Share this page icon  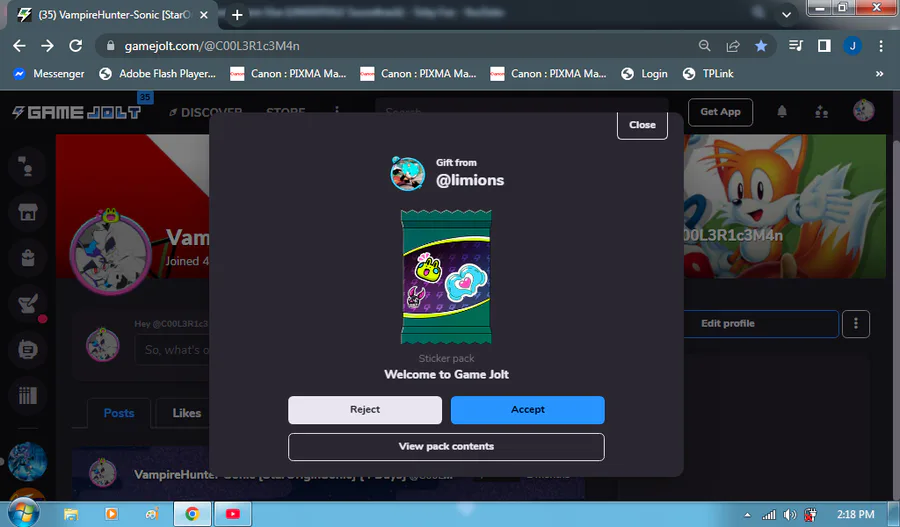coord(733,46)
